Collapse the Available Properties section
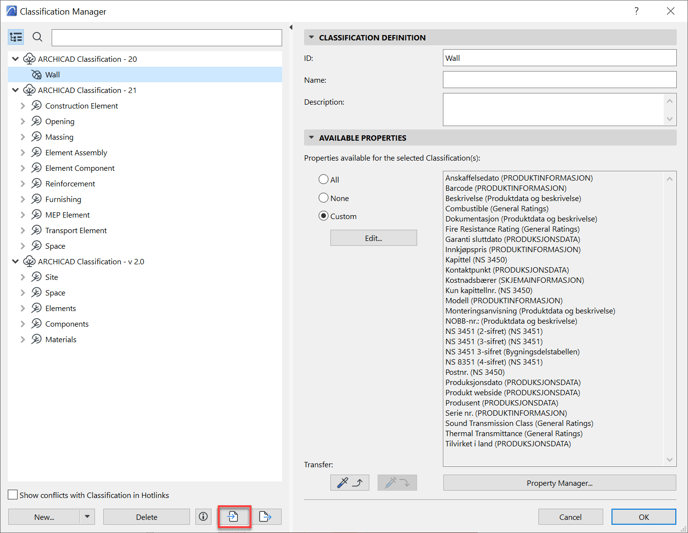Image resolution: width=688 pixels, height=533 pixels. (x=311, y=138)
